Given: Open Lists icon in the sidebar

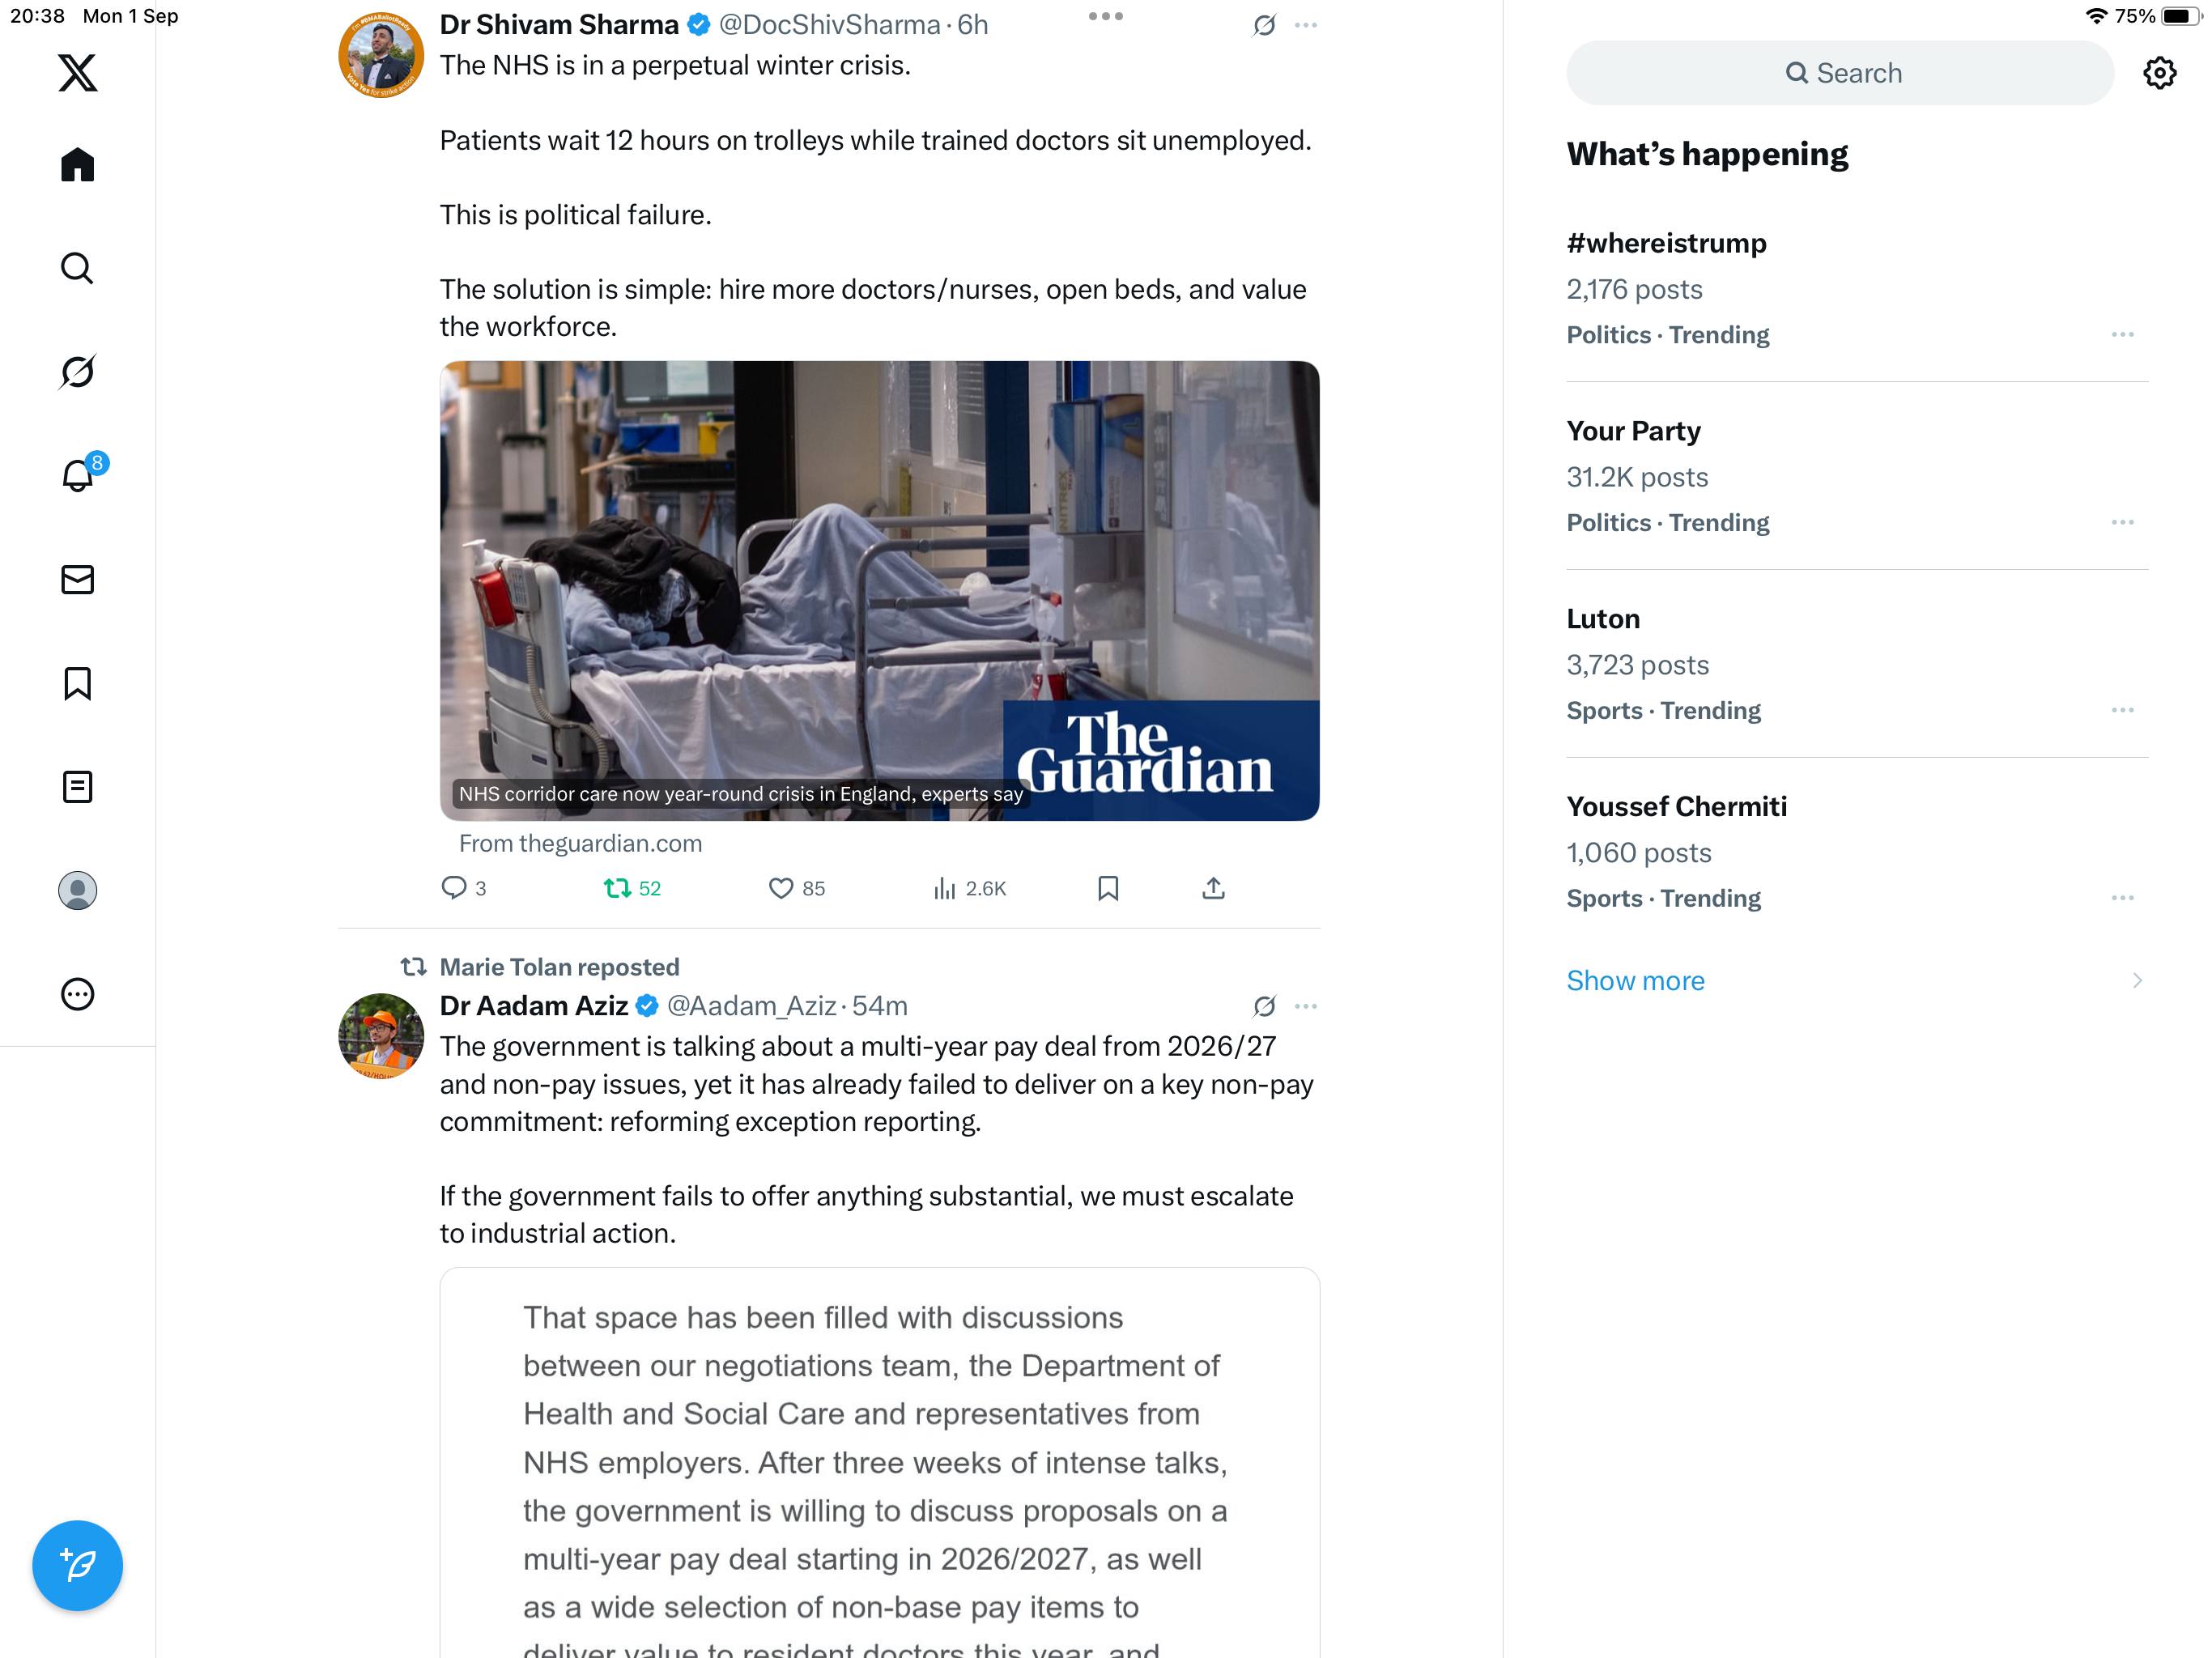Looking at the screenshot, I should (x=77, y=787).
